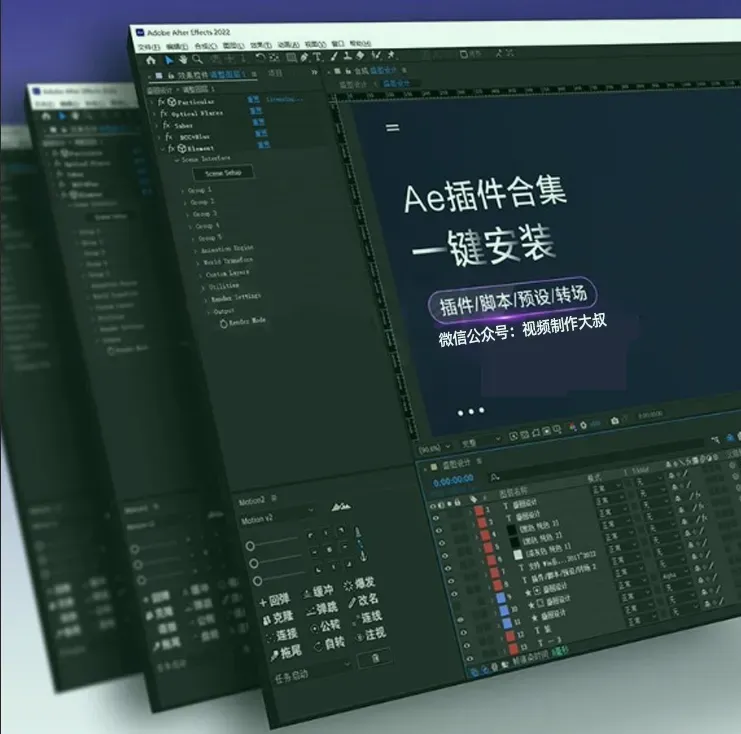The height and width of the screenshot is (734, 741).
Task: Click the timeline layer search magnifier icon
Action: 495,477
